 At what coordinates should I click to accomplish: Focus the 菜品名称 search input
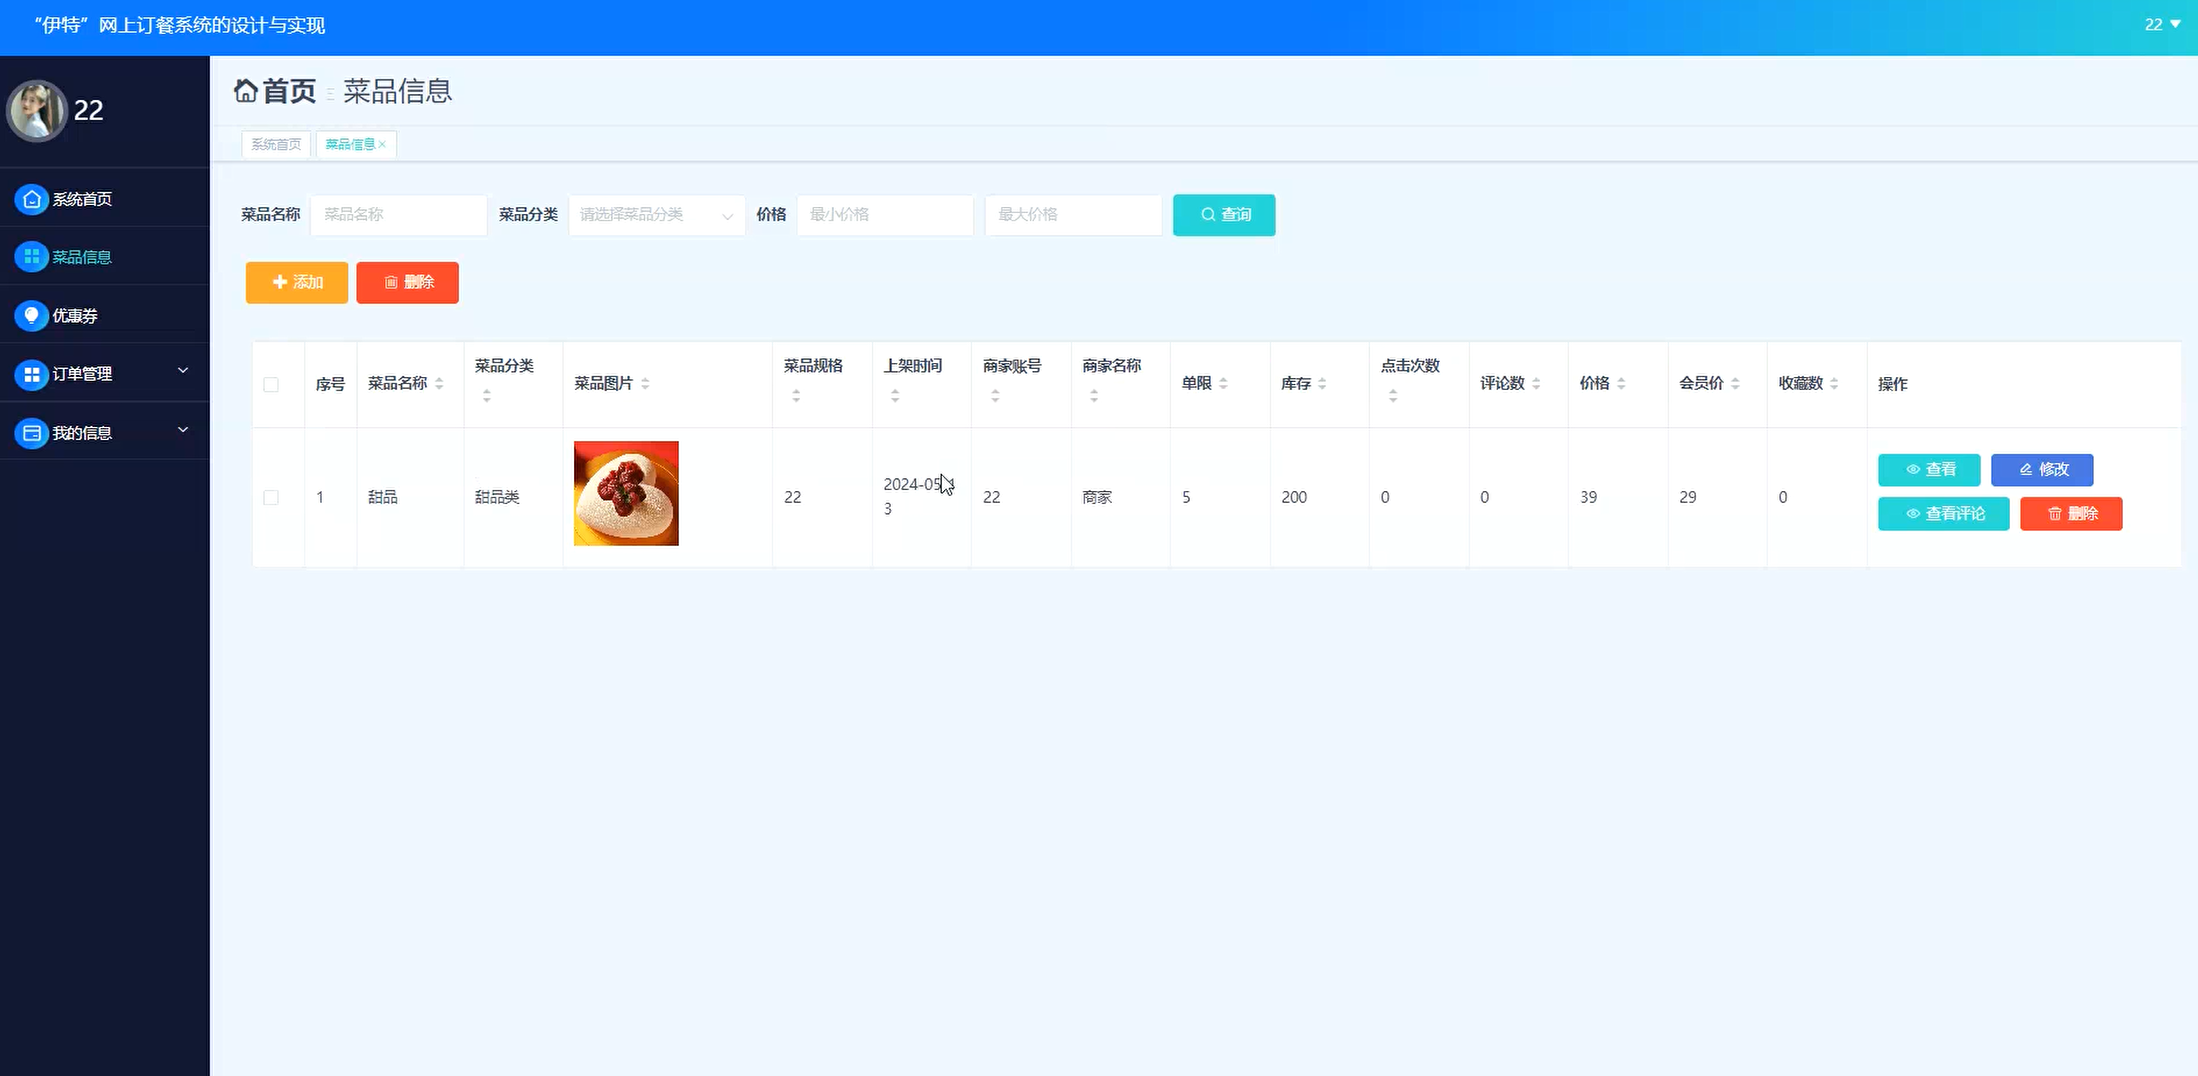click(399, 215)
